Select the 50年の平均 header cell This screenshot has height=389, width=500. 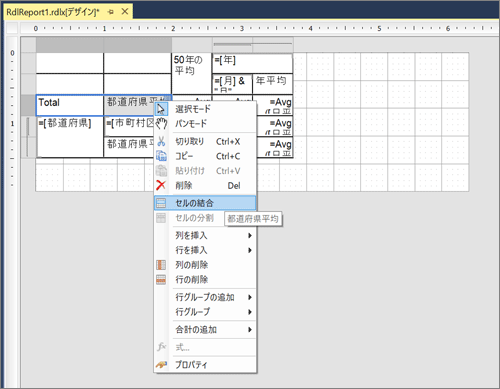[192, 73]
